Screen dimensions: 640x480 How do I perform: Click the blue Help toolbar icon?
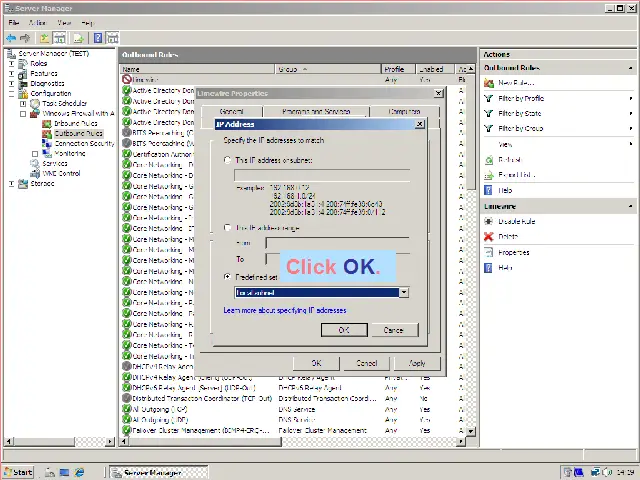click(x=98, y=38)
